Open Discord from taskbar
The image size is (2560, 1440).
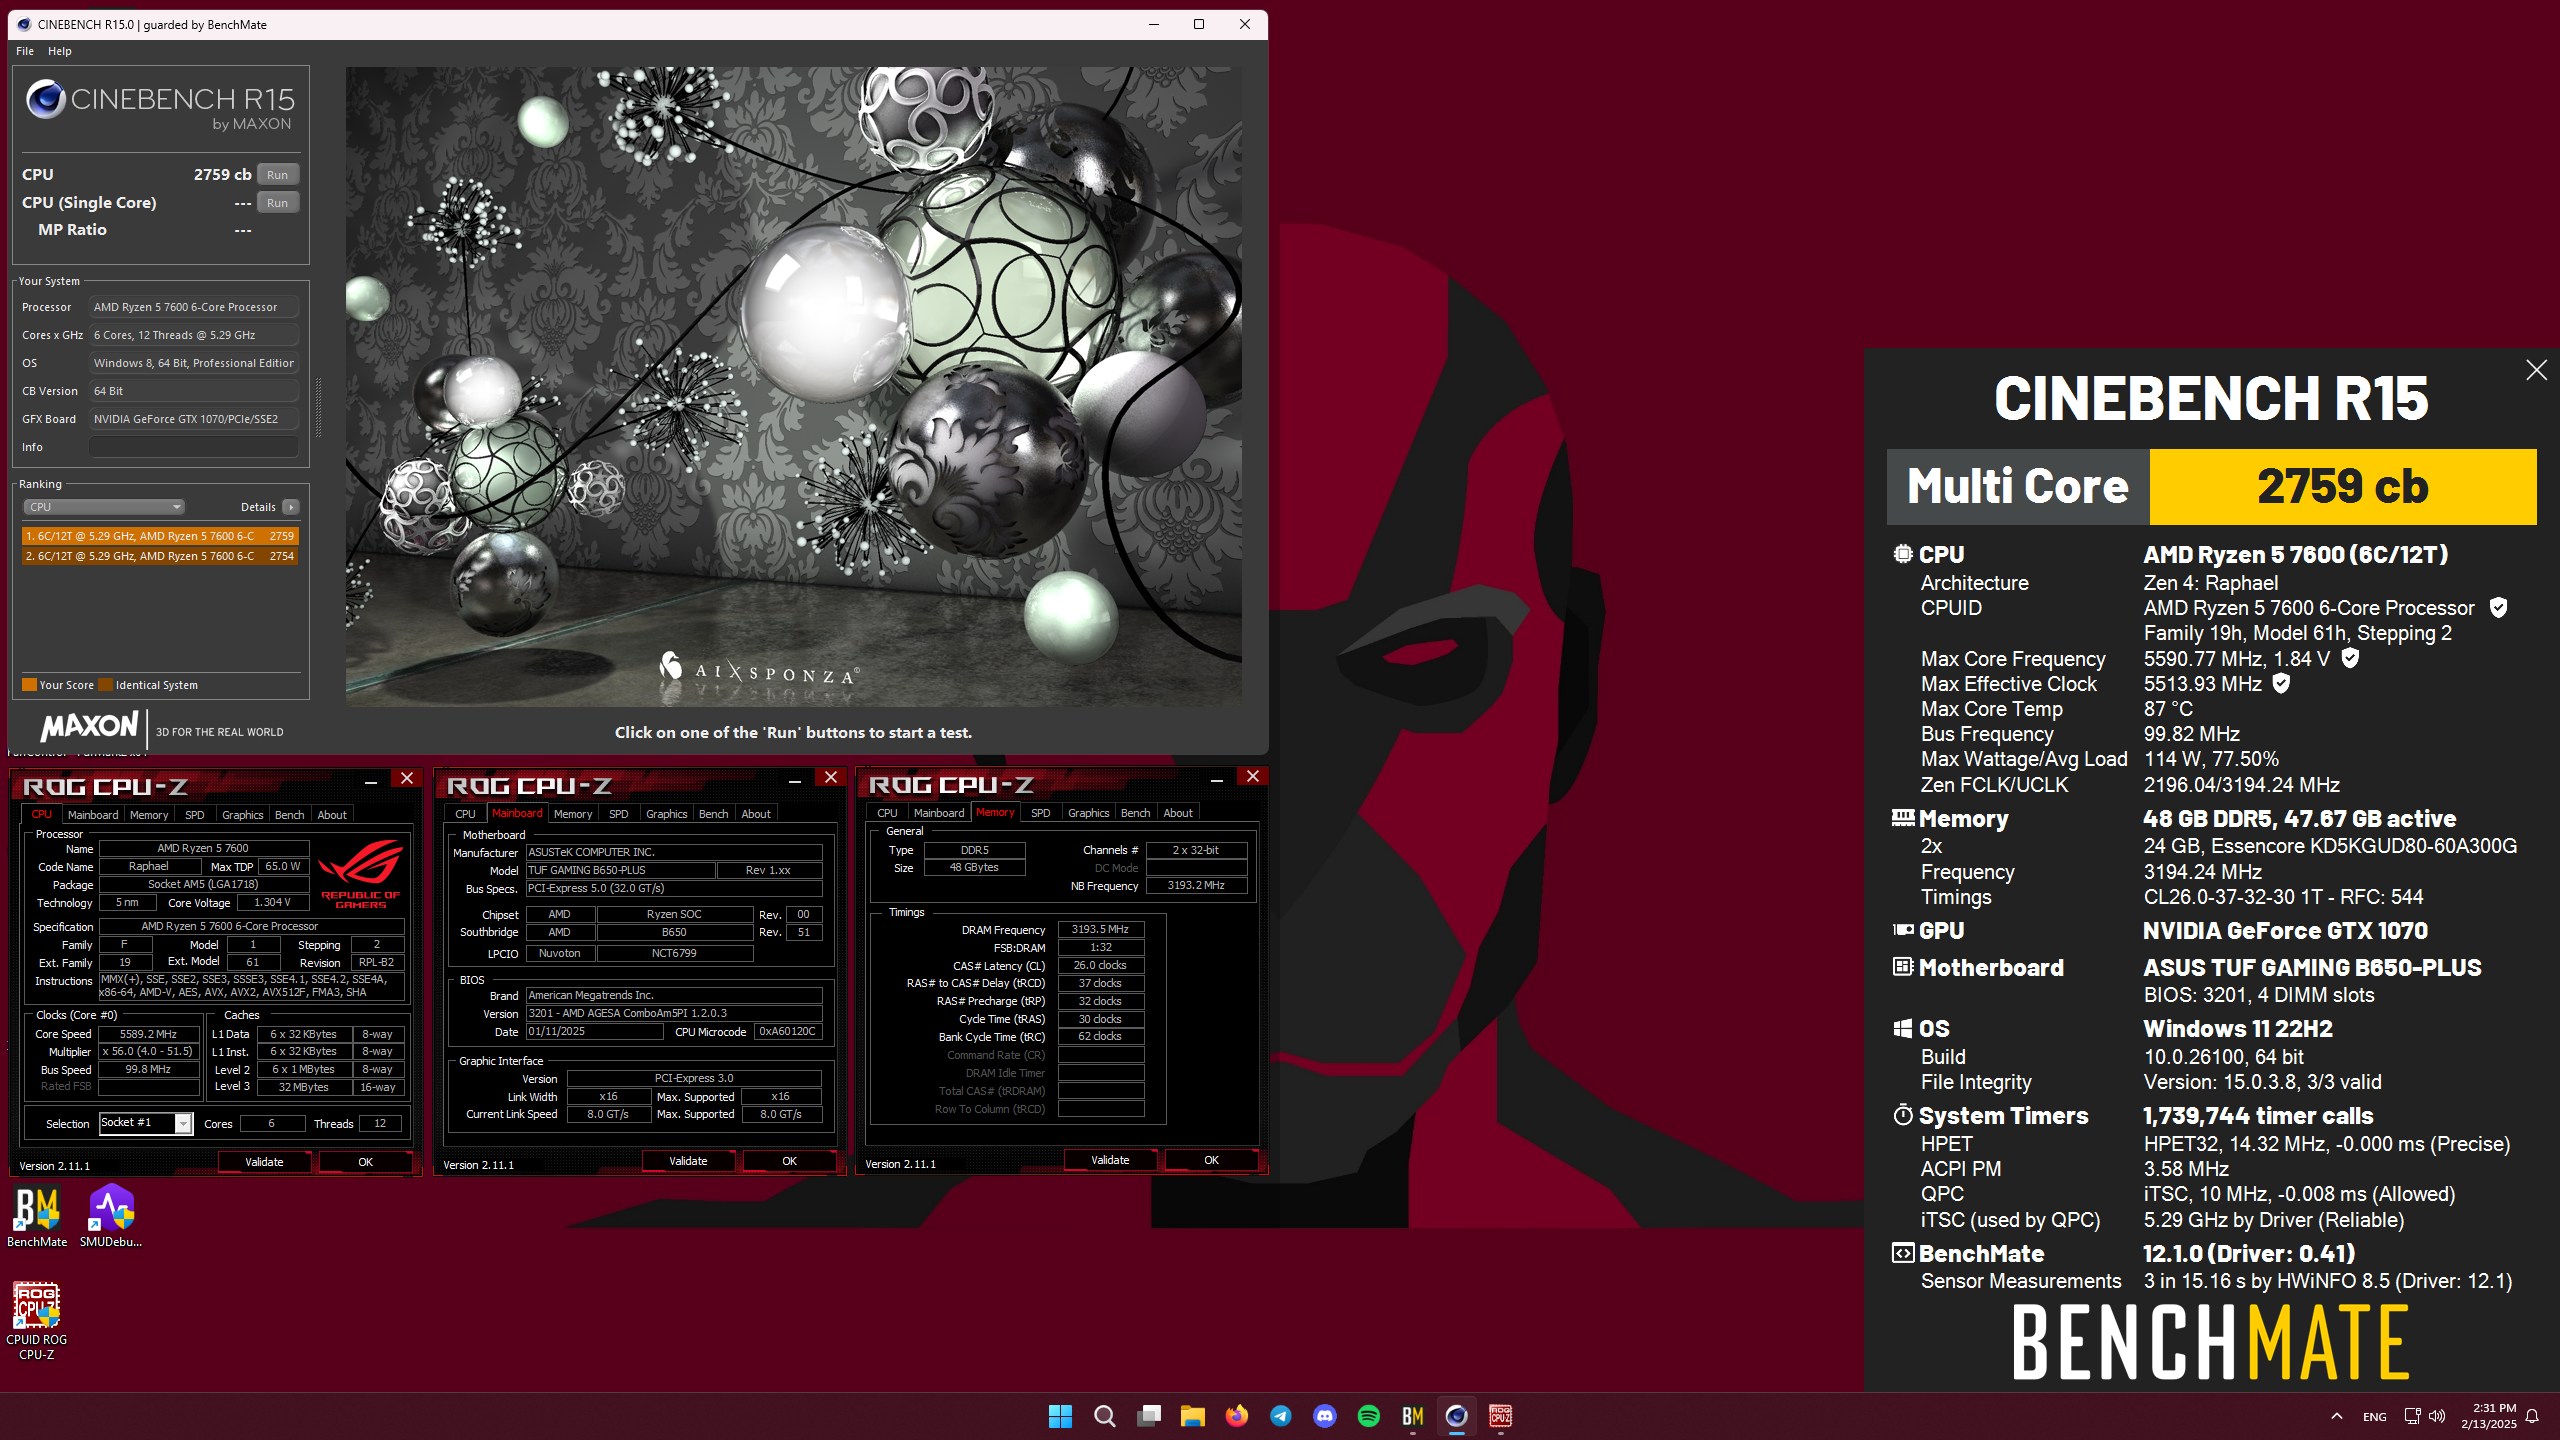pyautogui.click(x=1324, y=1416)
